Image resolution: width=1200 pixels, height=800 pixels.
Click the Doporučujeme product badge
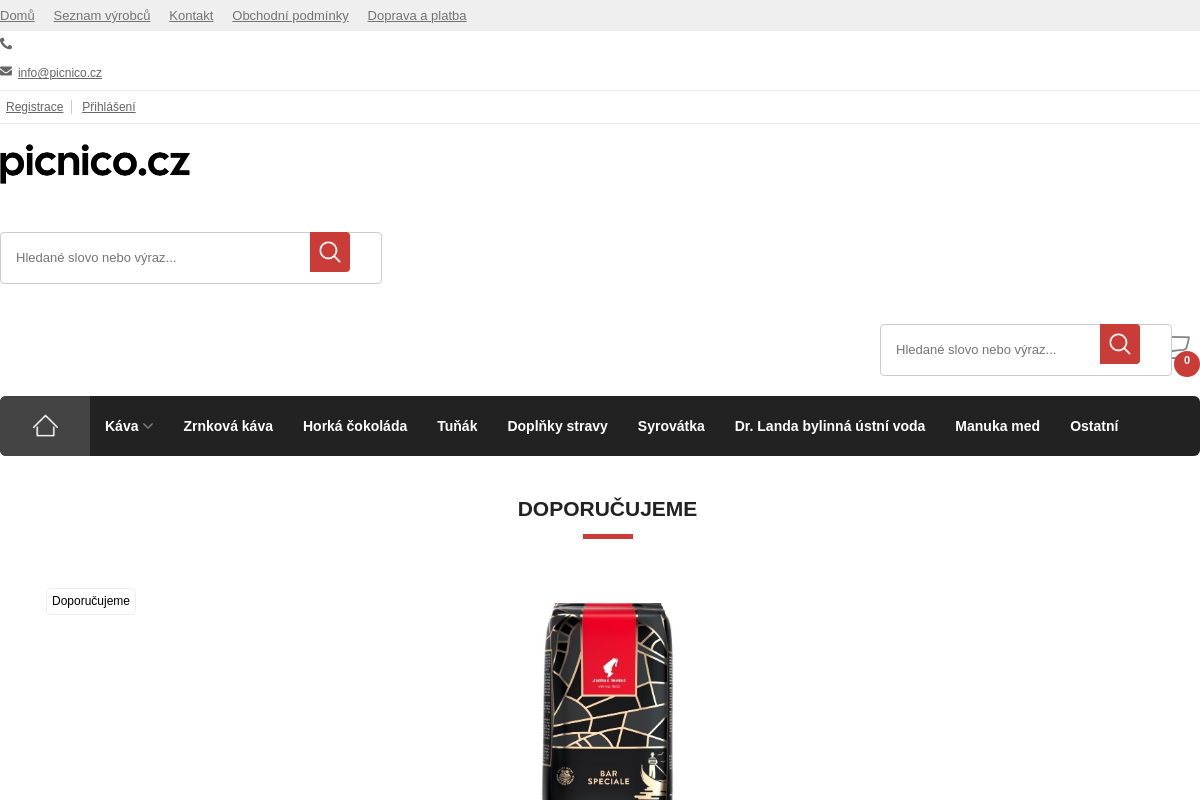click(x=91, y=601)
